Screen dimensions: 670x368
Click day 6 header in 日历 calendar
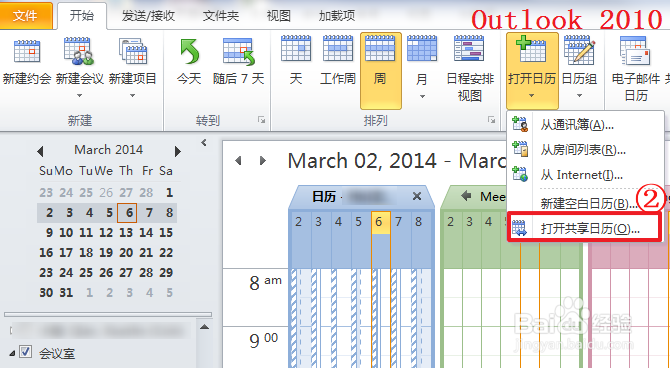(x=380, y=222)
